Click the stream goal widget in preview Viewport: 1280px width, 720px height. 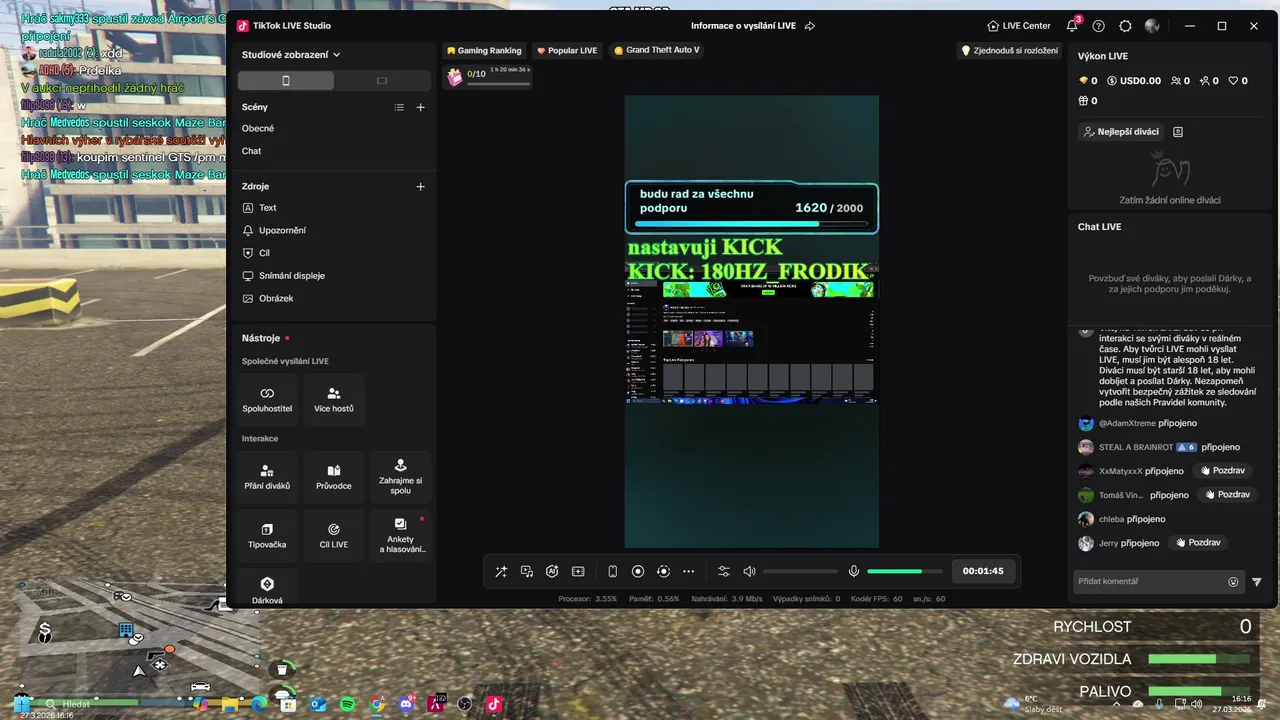coord(752,208)
